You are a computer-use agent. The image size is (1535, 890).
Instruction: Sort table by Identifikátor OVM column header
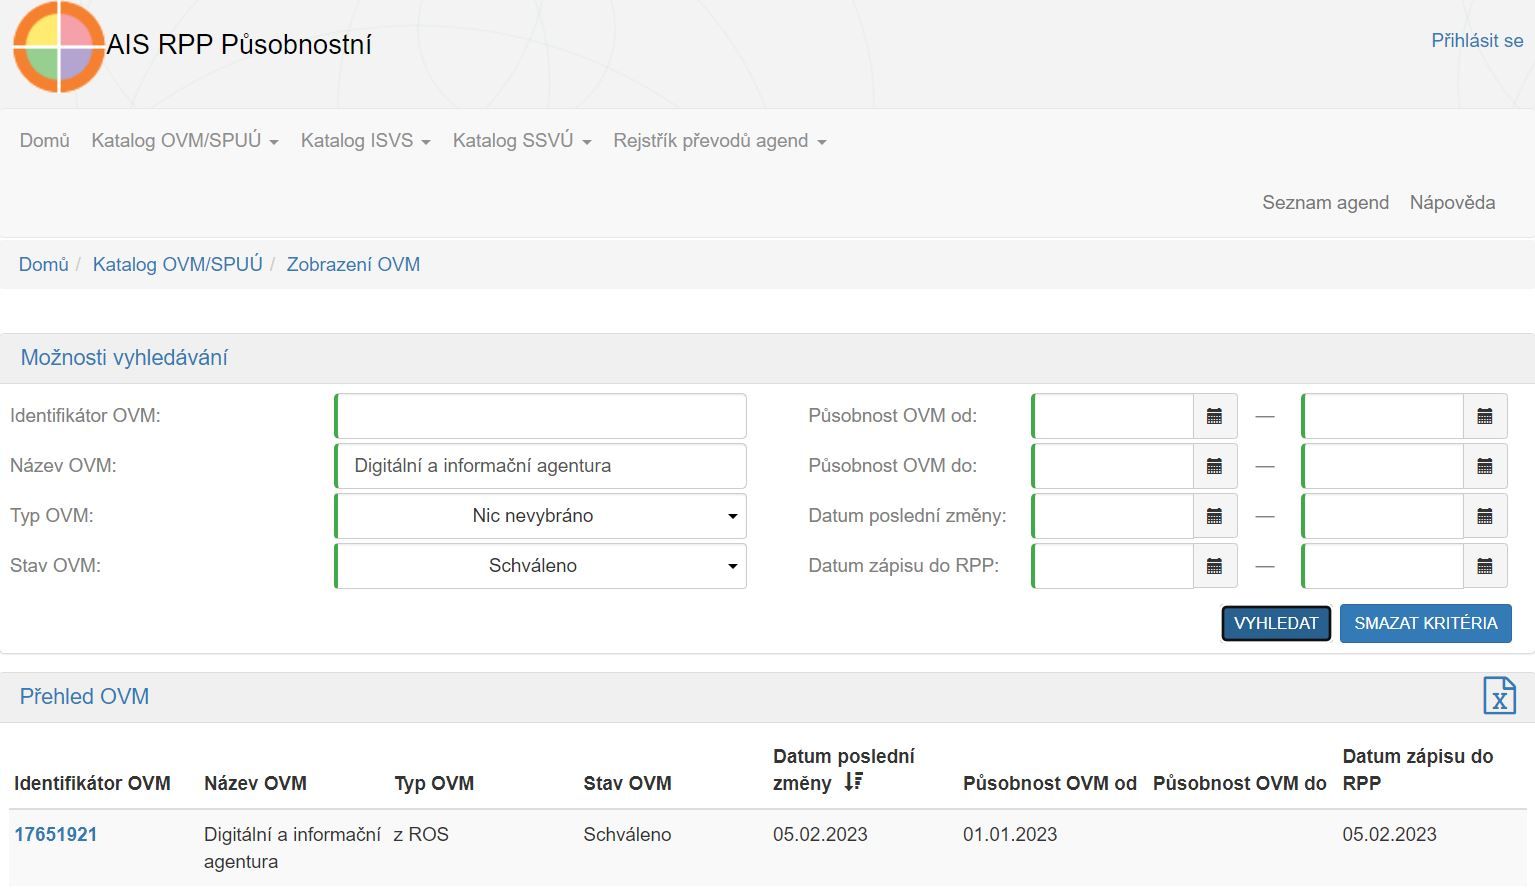(92, 784)
